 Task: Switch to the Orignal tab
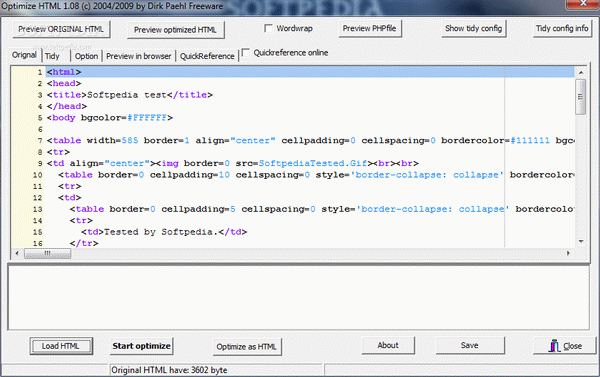pyautogui.click(x=24, y=55)
